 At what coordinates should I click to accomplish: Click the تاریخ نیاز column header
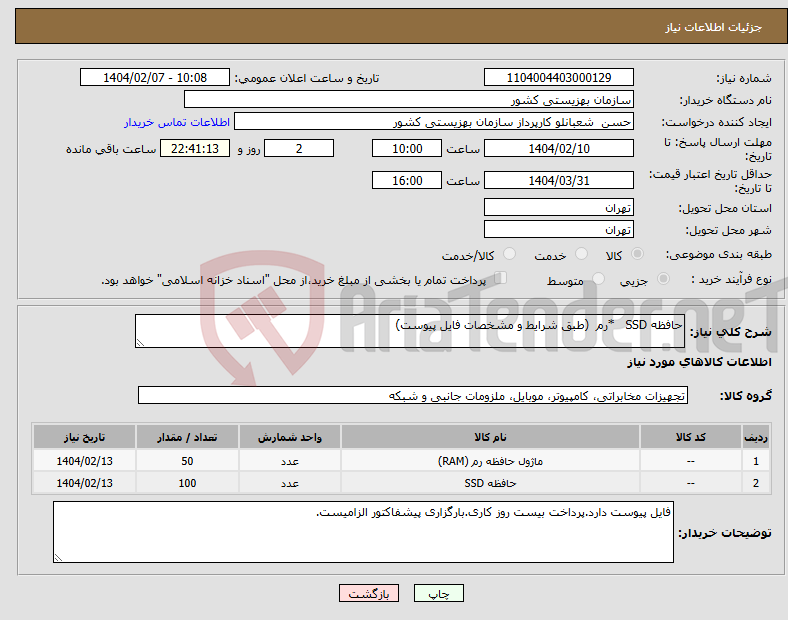(84, 437)
